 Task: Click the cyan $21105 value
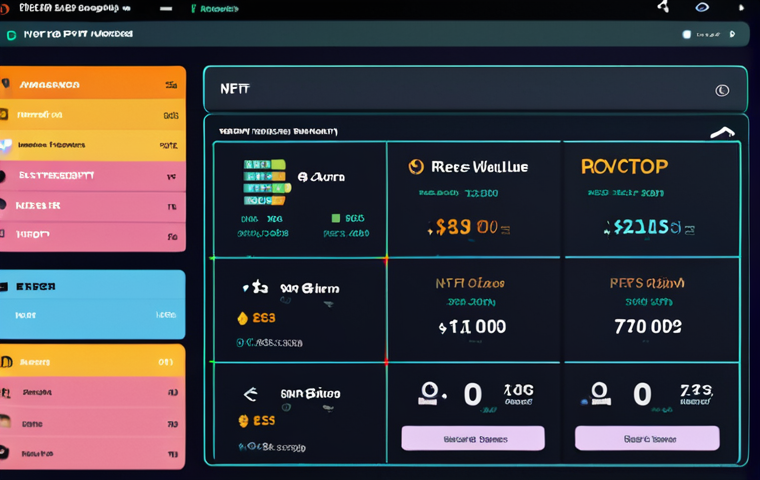(x=647, y=226)
